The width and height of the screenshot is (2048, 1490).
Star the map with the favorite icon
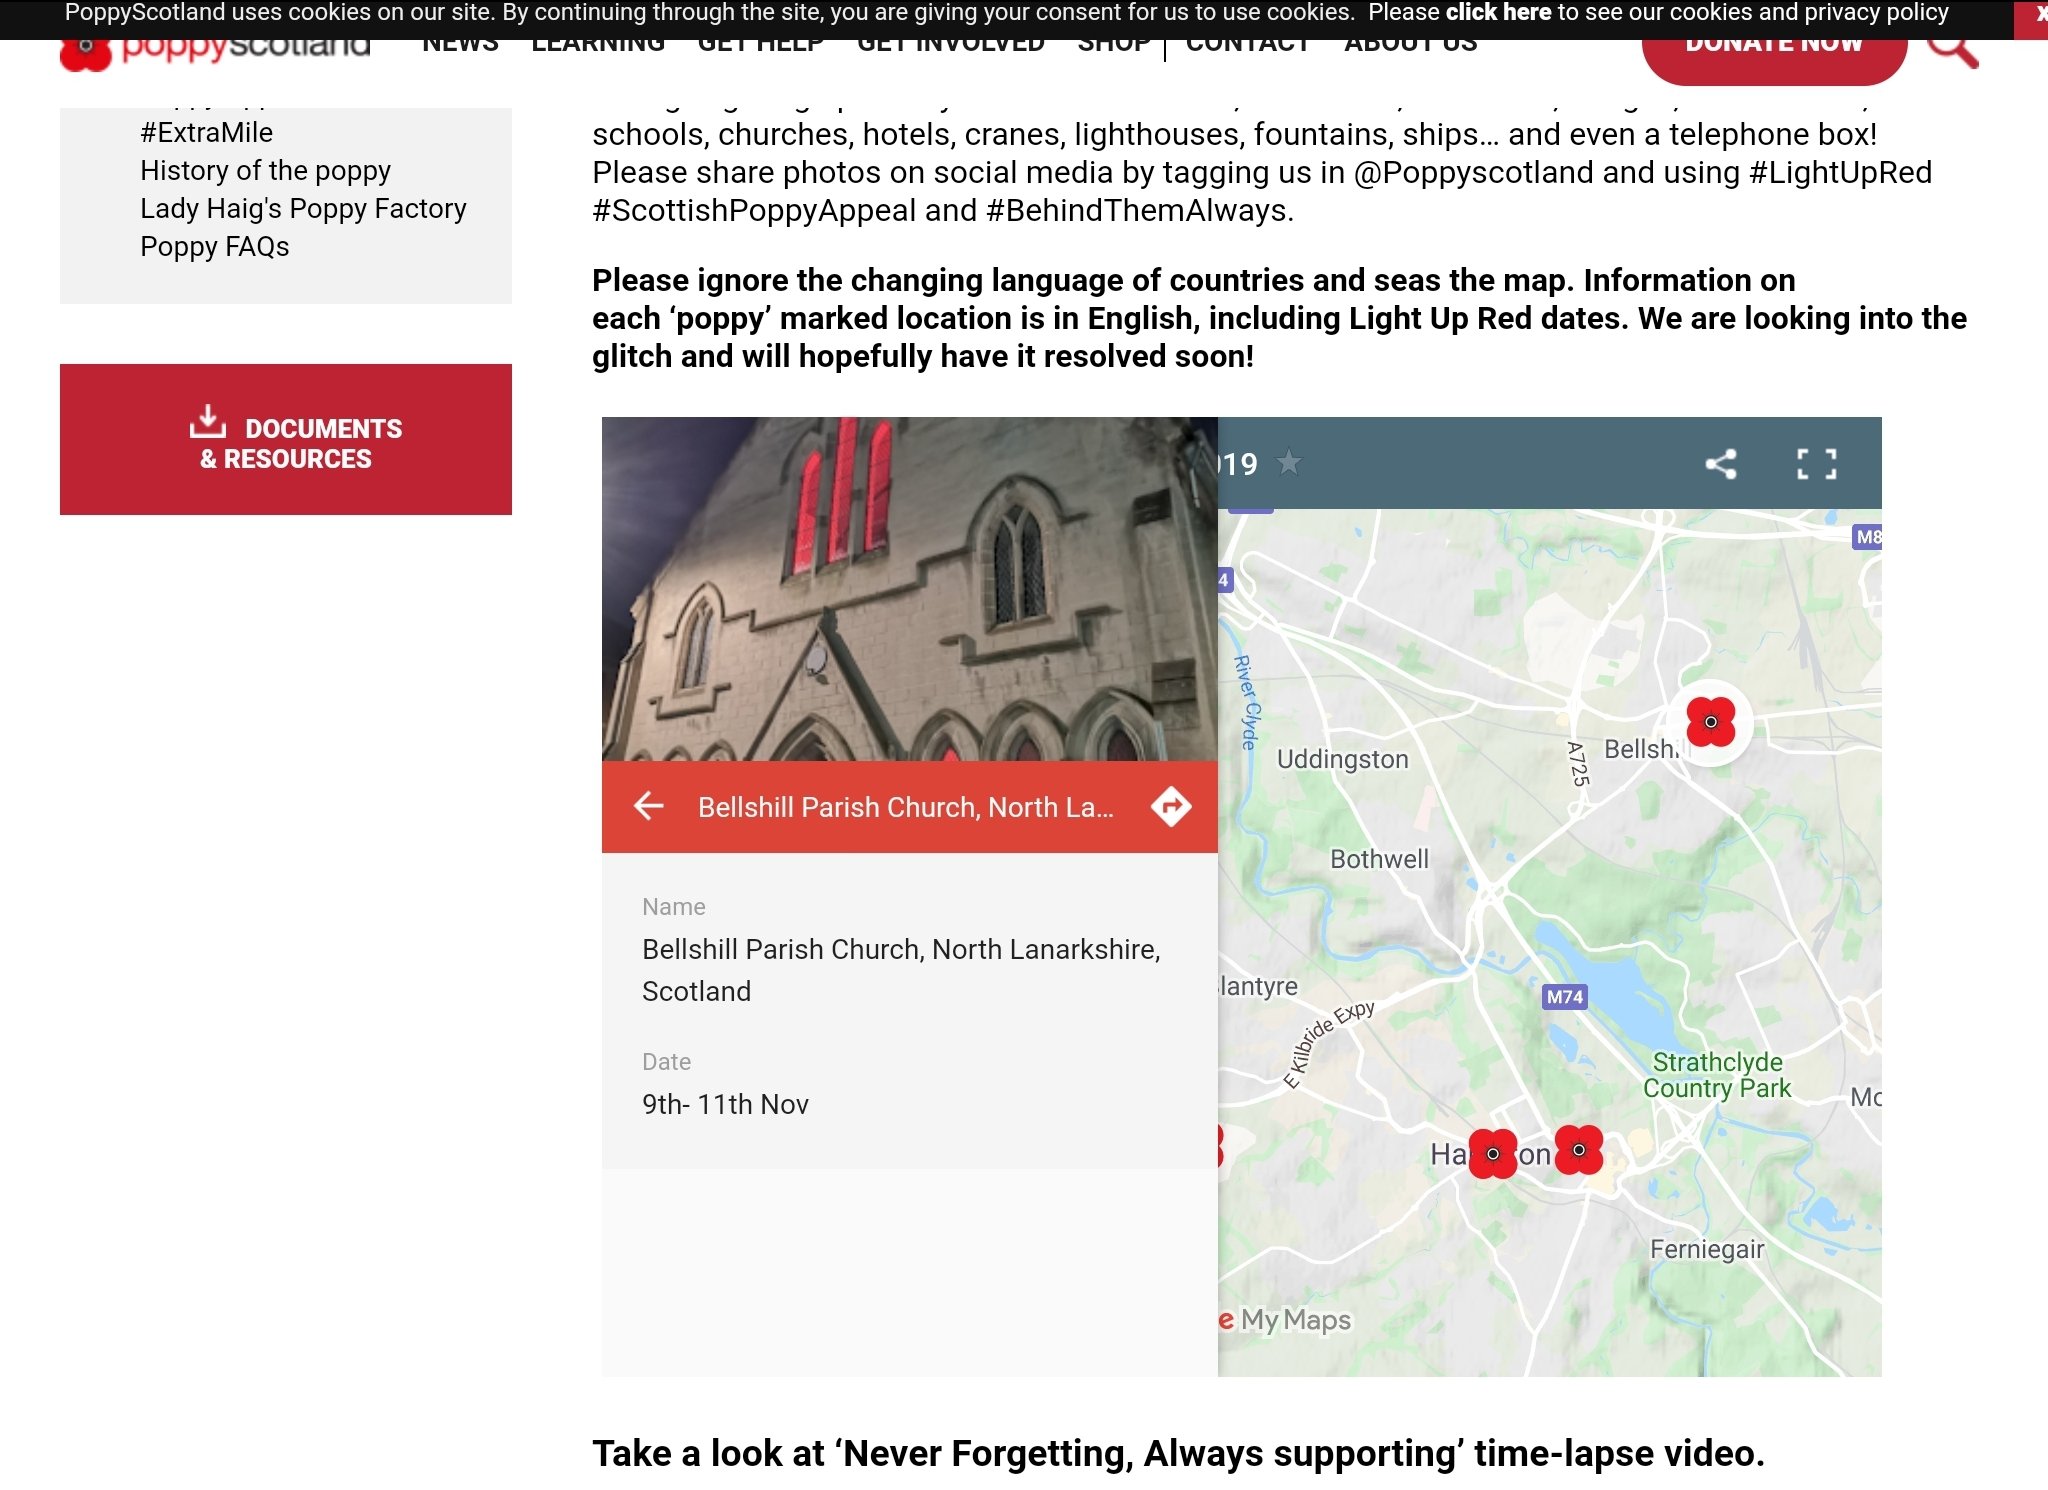point(1289,463)
